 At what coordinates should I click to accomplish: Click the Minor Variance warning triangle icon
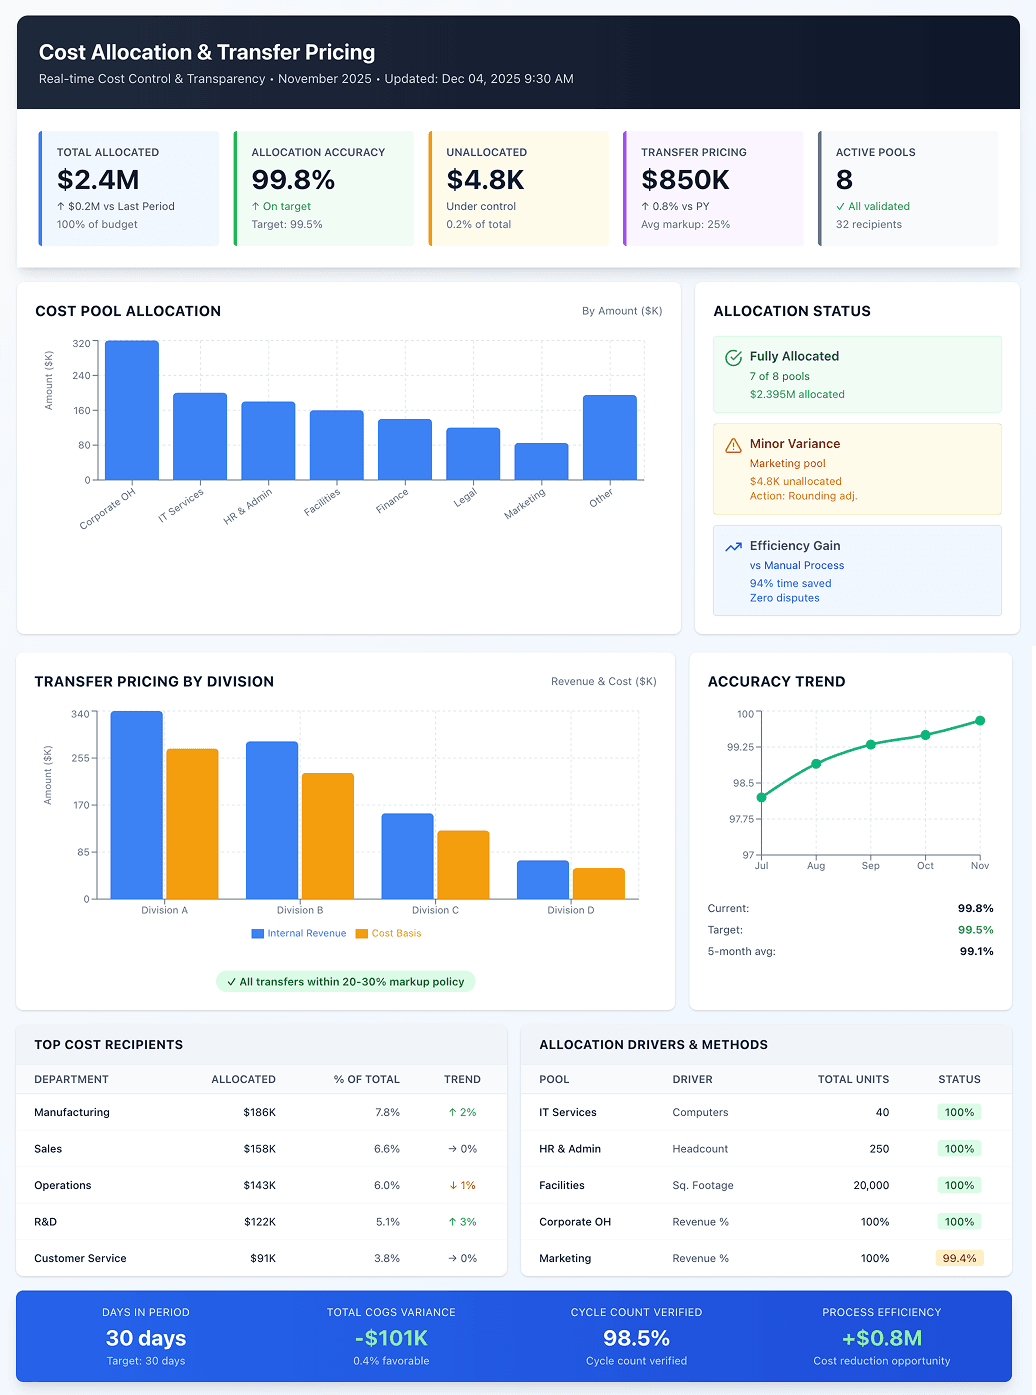(x=733, y=445)
